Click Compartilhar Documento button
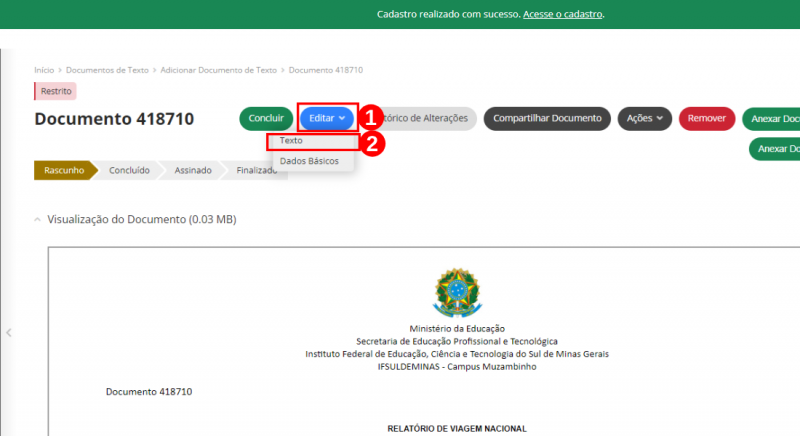Image resolution: width=800 pixels, height=436 pixels. (x=547, y=118)
